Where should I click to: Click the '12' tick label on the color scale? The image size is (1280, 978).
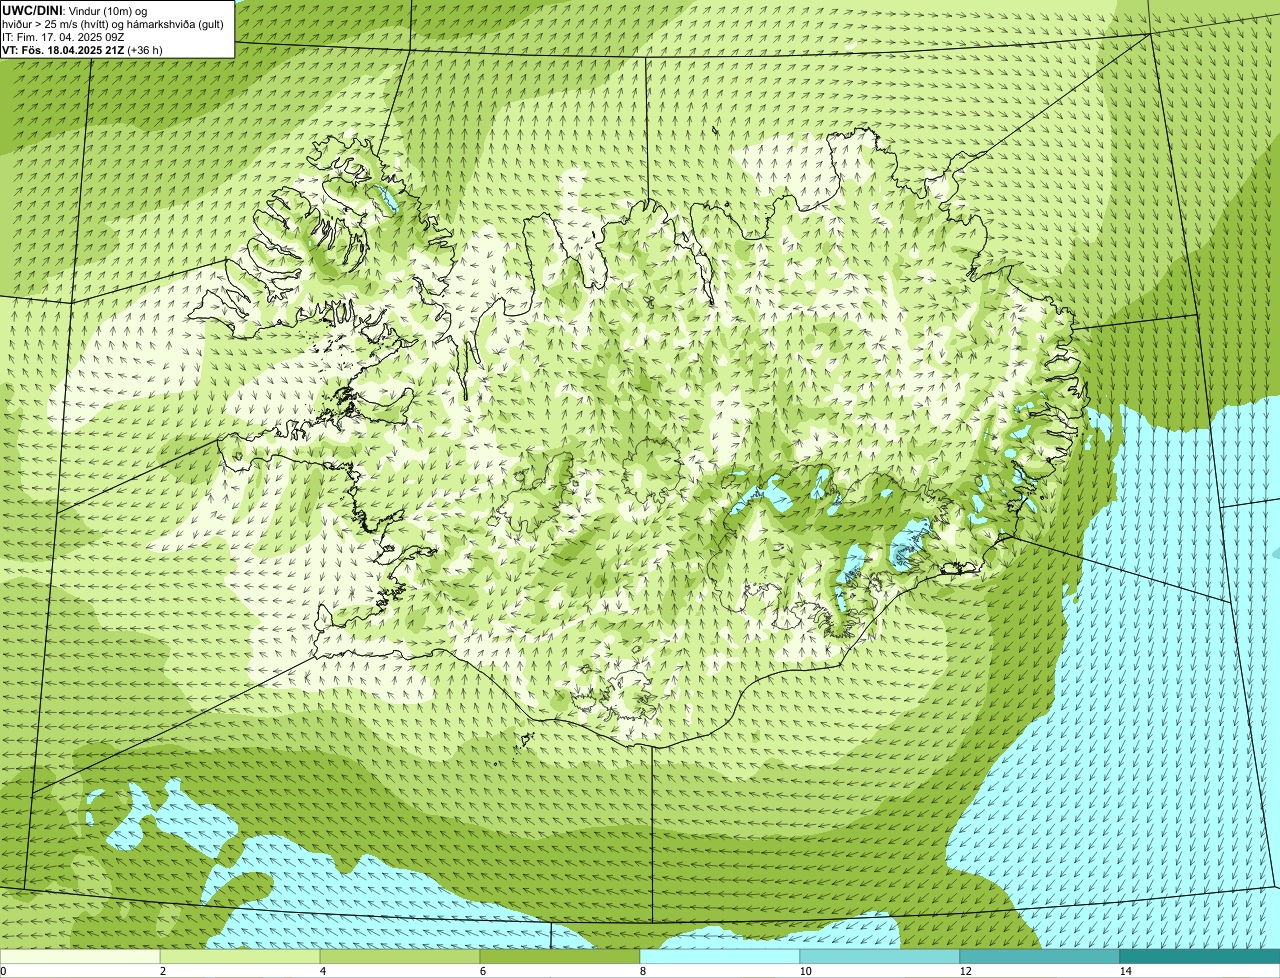pyautogui.click(x=965, y=971)
